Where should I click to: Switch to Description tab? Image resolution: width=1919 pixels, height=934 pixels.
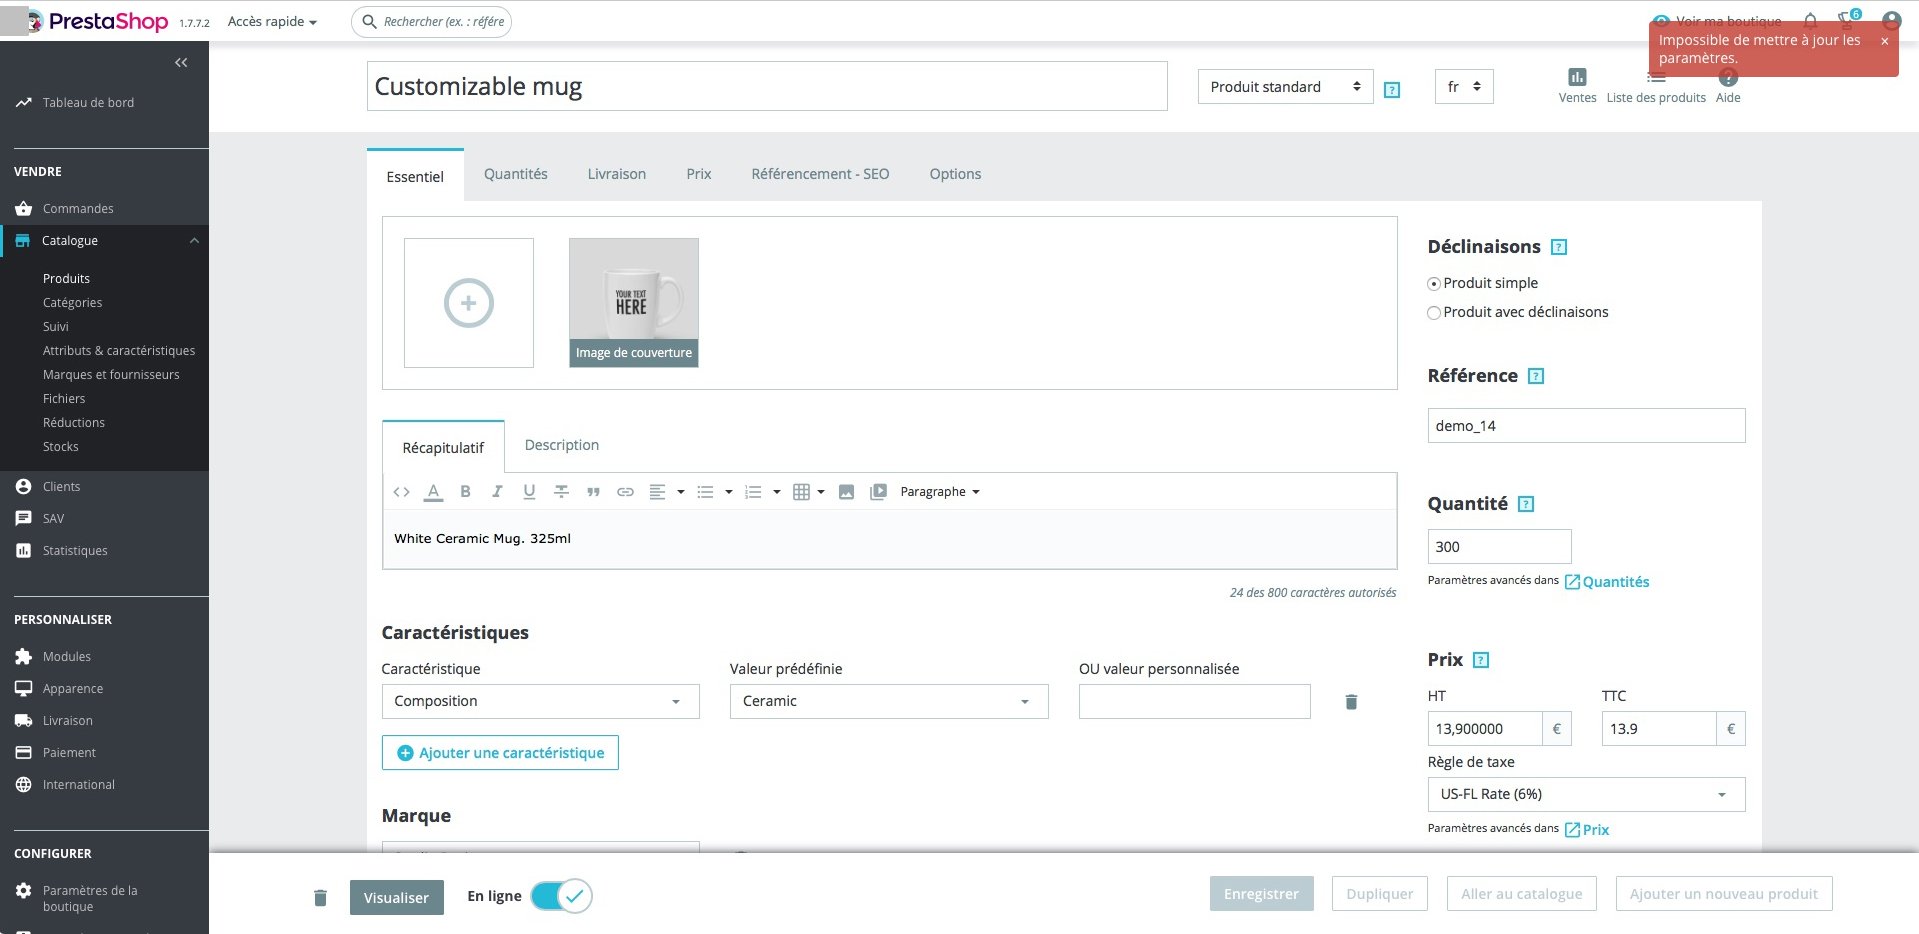point(561,445)
